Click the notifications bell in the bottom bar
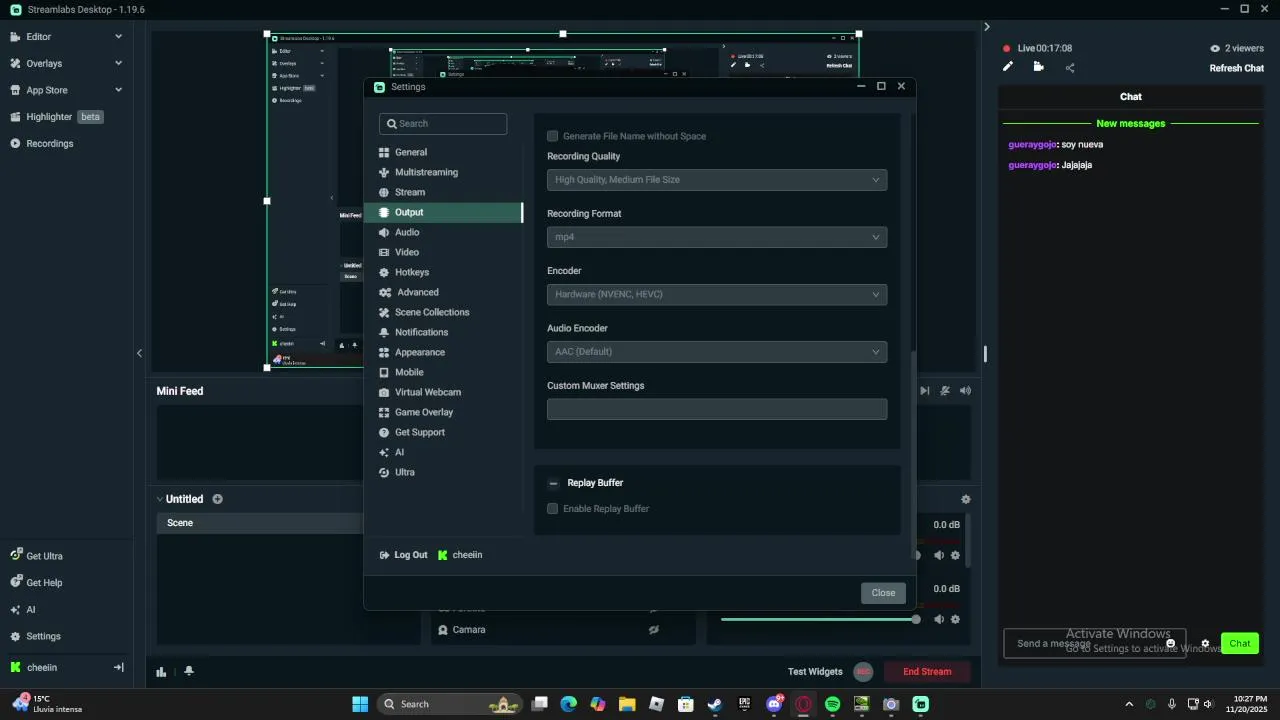 coord(189,671)
